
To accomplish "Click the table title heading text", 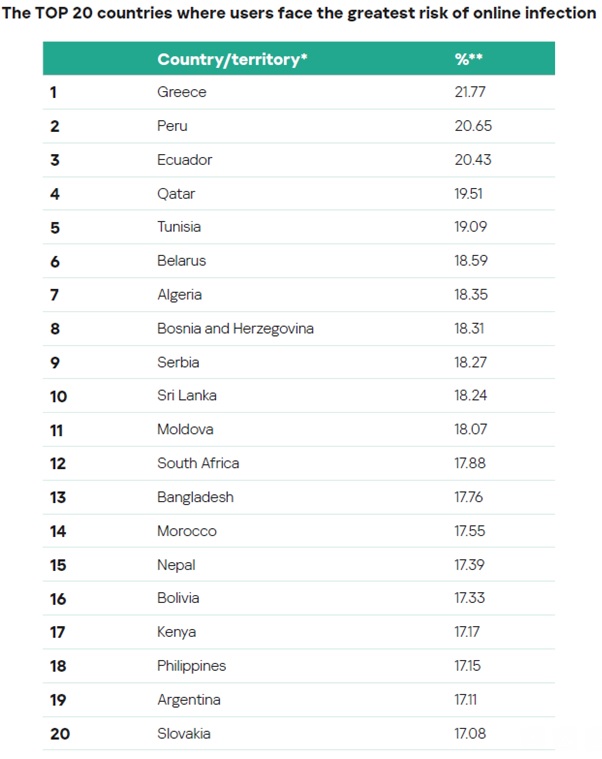I will (x=299, y=13).
